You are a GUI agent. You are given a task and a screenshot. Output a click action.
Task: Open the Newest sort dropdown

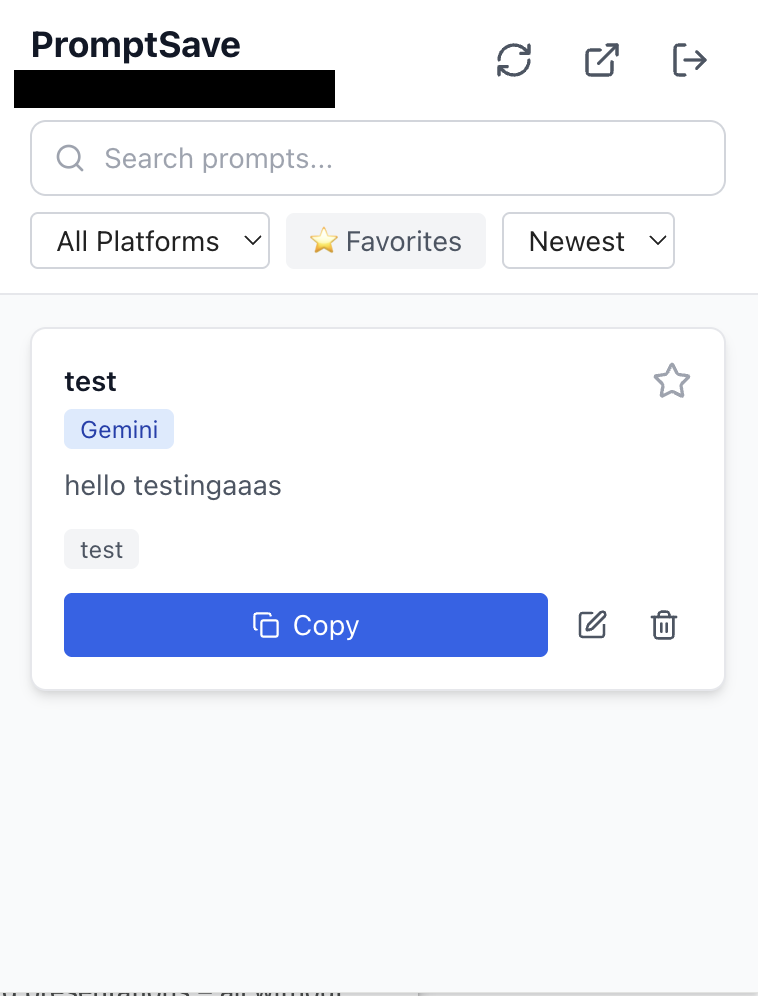click(588, 241)
